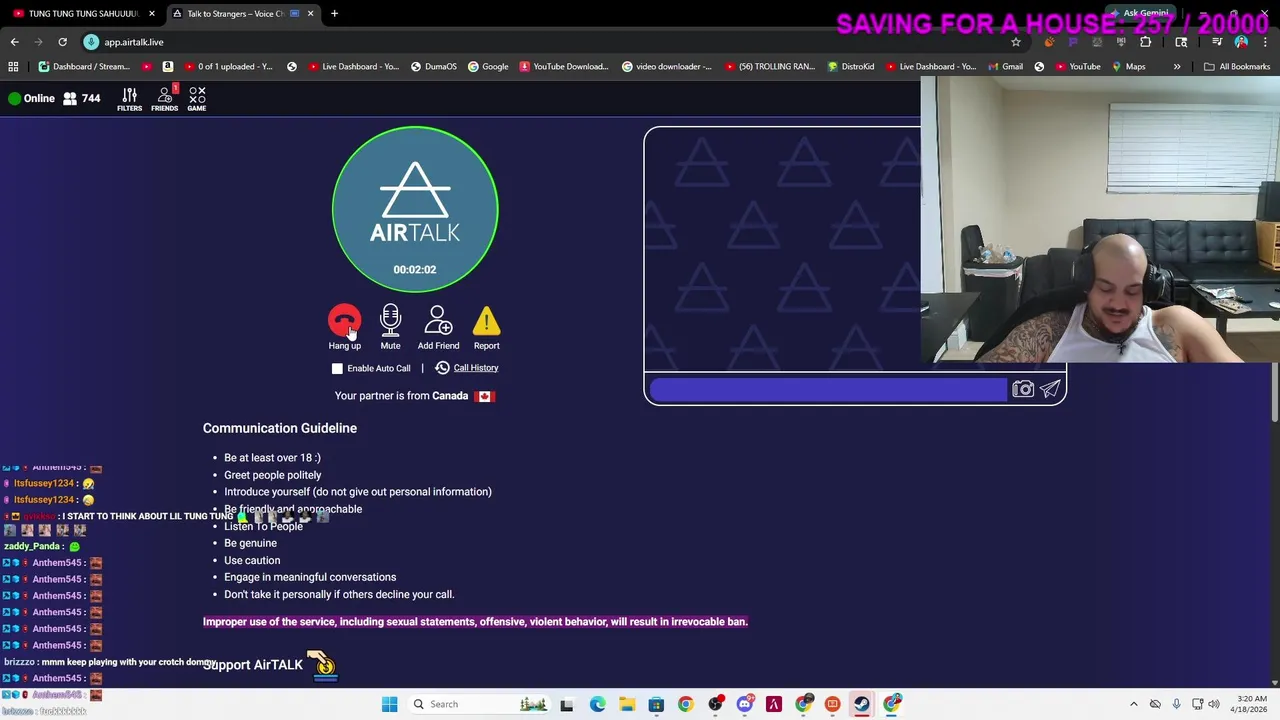Viewport: 1280px width, 720px height.
Task: Open the Dashboard / Stream bookmark
Action: click(x=84, y=67)
